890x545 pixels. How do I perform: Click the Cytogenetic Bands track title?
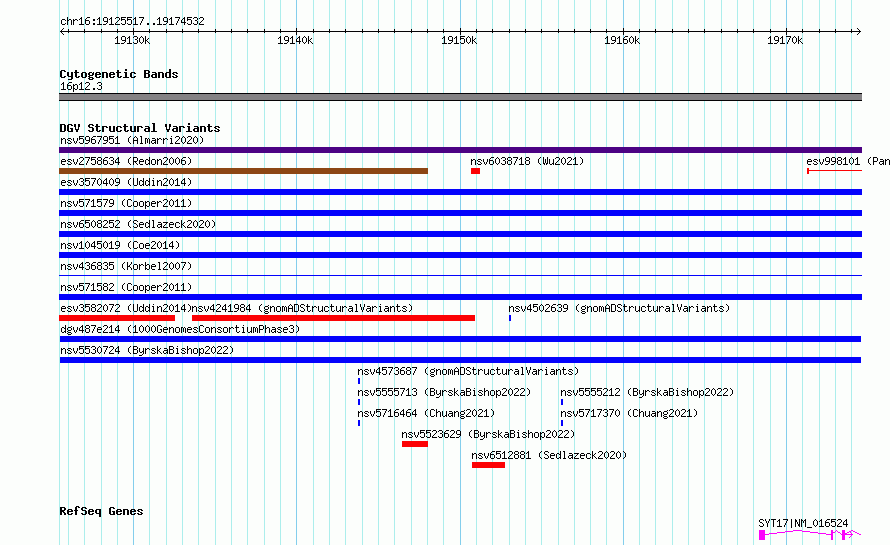coord(119,74)
